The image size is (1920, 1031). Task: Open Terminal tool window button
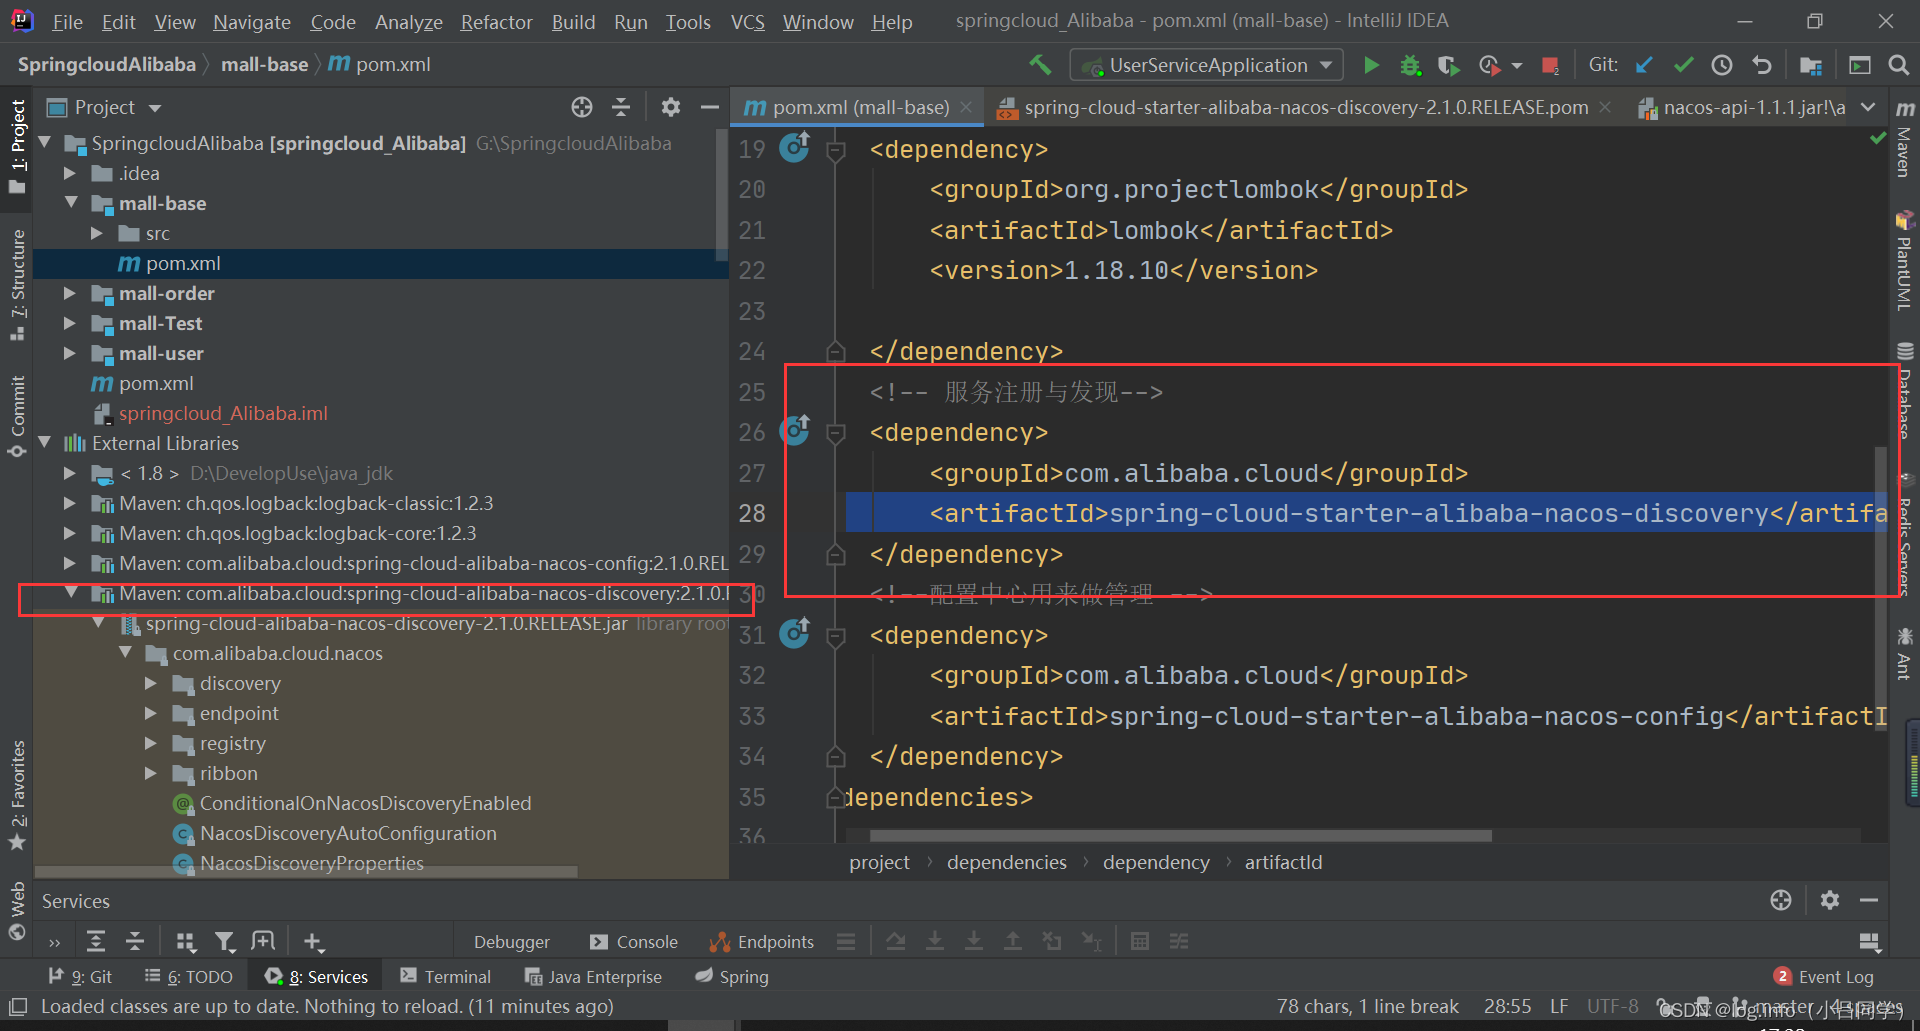coord(445,976)
